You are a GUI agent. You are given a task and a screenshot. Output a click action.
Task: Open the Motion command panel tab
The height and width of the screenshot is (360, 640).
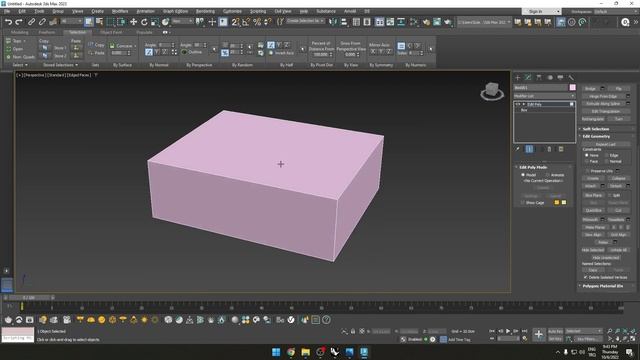coord(549,77)
